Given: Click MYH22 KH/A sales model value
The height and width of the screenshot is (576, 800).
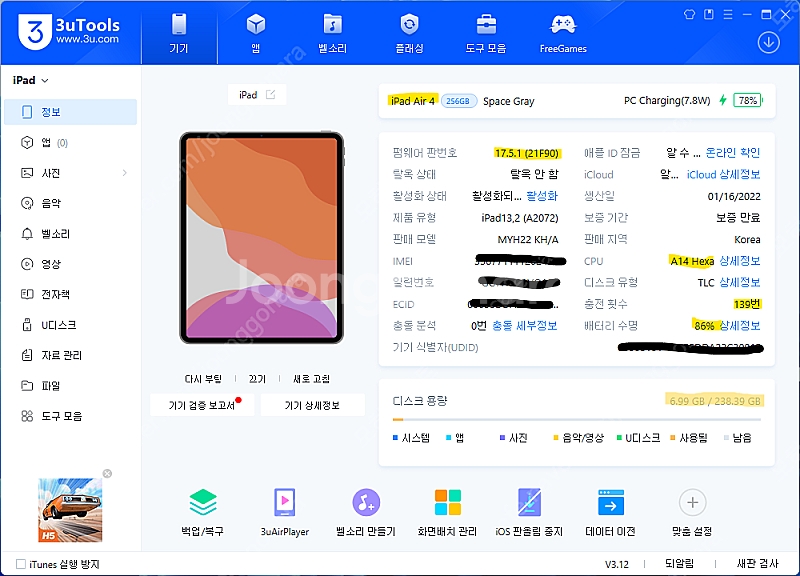Looking at the screenshot, I should [528, 239].
